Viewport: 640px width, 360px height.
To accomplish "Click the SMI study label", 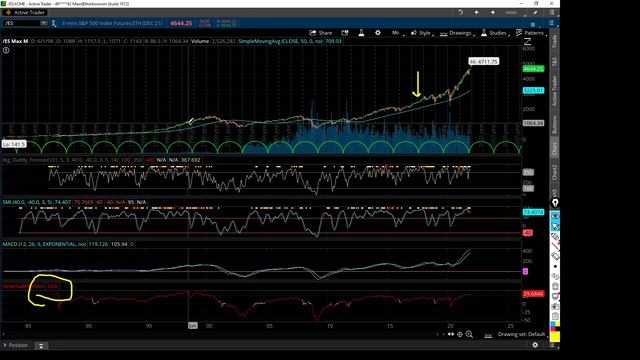I will 27,202.
